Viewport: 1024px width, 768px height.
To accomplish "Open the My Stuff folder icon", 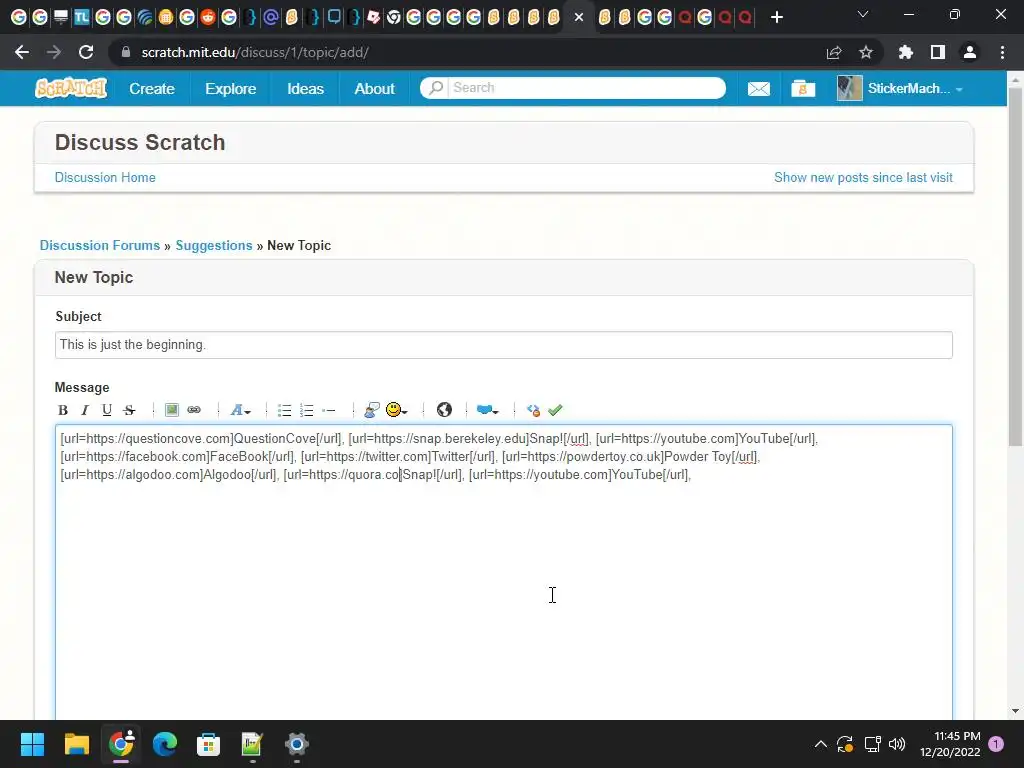I will click(x=803, y=89).
